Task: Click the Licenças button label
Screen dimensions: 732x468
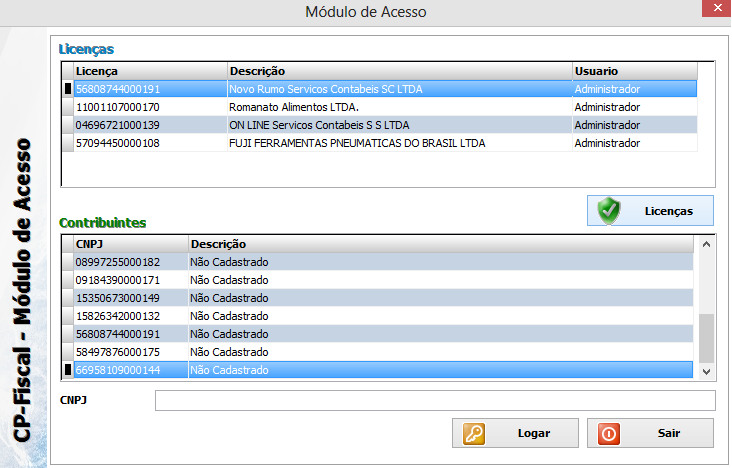Action: point(669,211)
